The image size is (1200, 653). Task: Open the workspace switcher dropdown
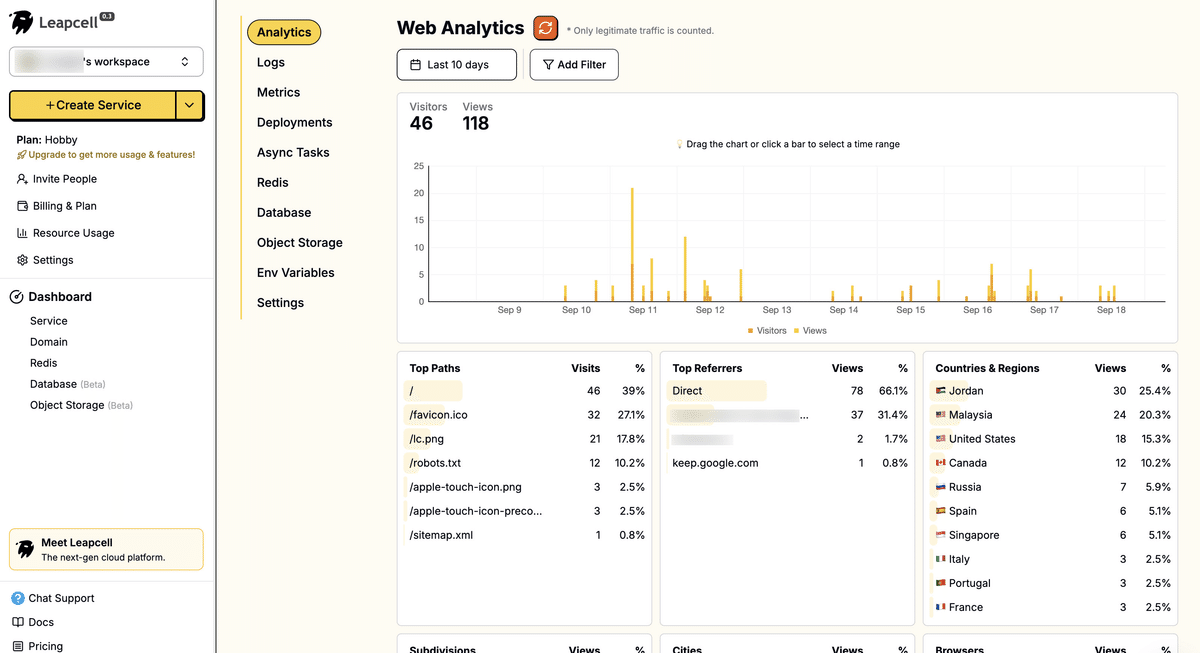[x=106, y=62]
